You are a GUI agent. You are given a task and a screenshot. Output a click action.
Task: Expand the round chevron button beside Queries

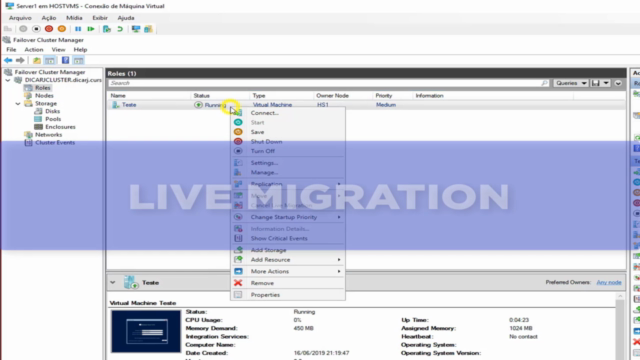(618, 83)
